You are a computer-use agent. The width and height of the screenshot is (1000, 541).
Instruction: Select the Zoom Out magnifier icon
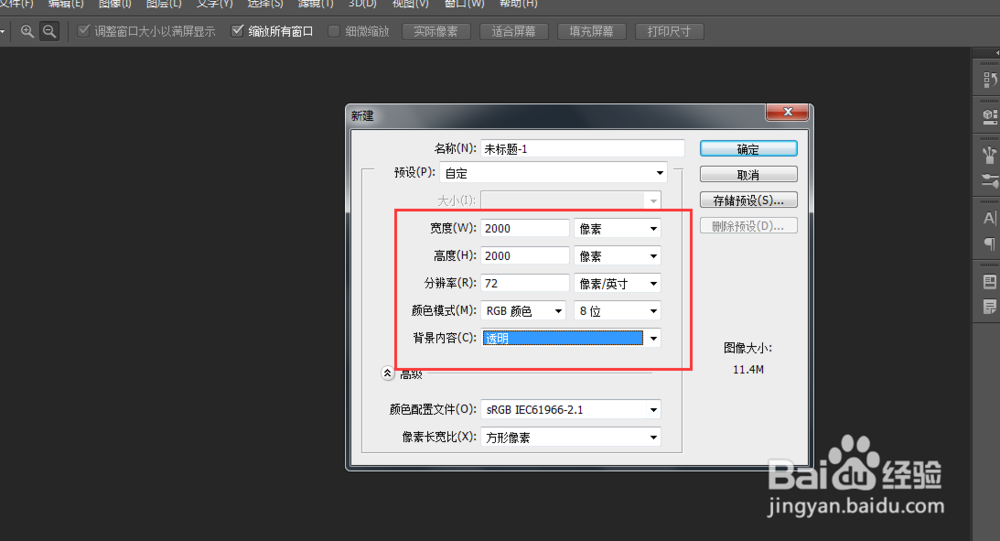[49, 31]
